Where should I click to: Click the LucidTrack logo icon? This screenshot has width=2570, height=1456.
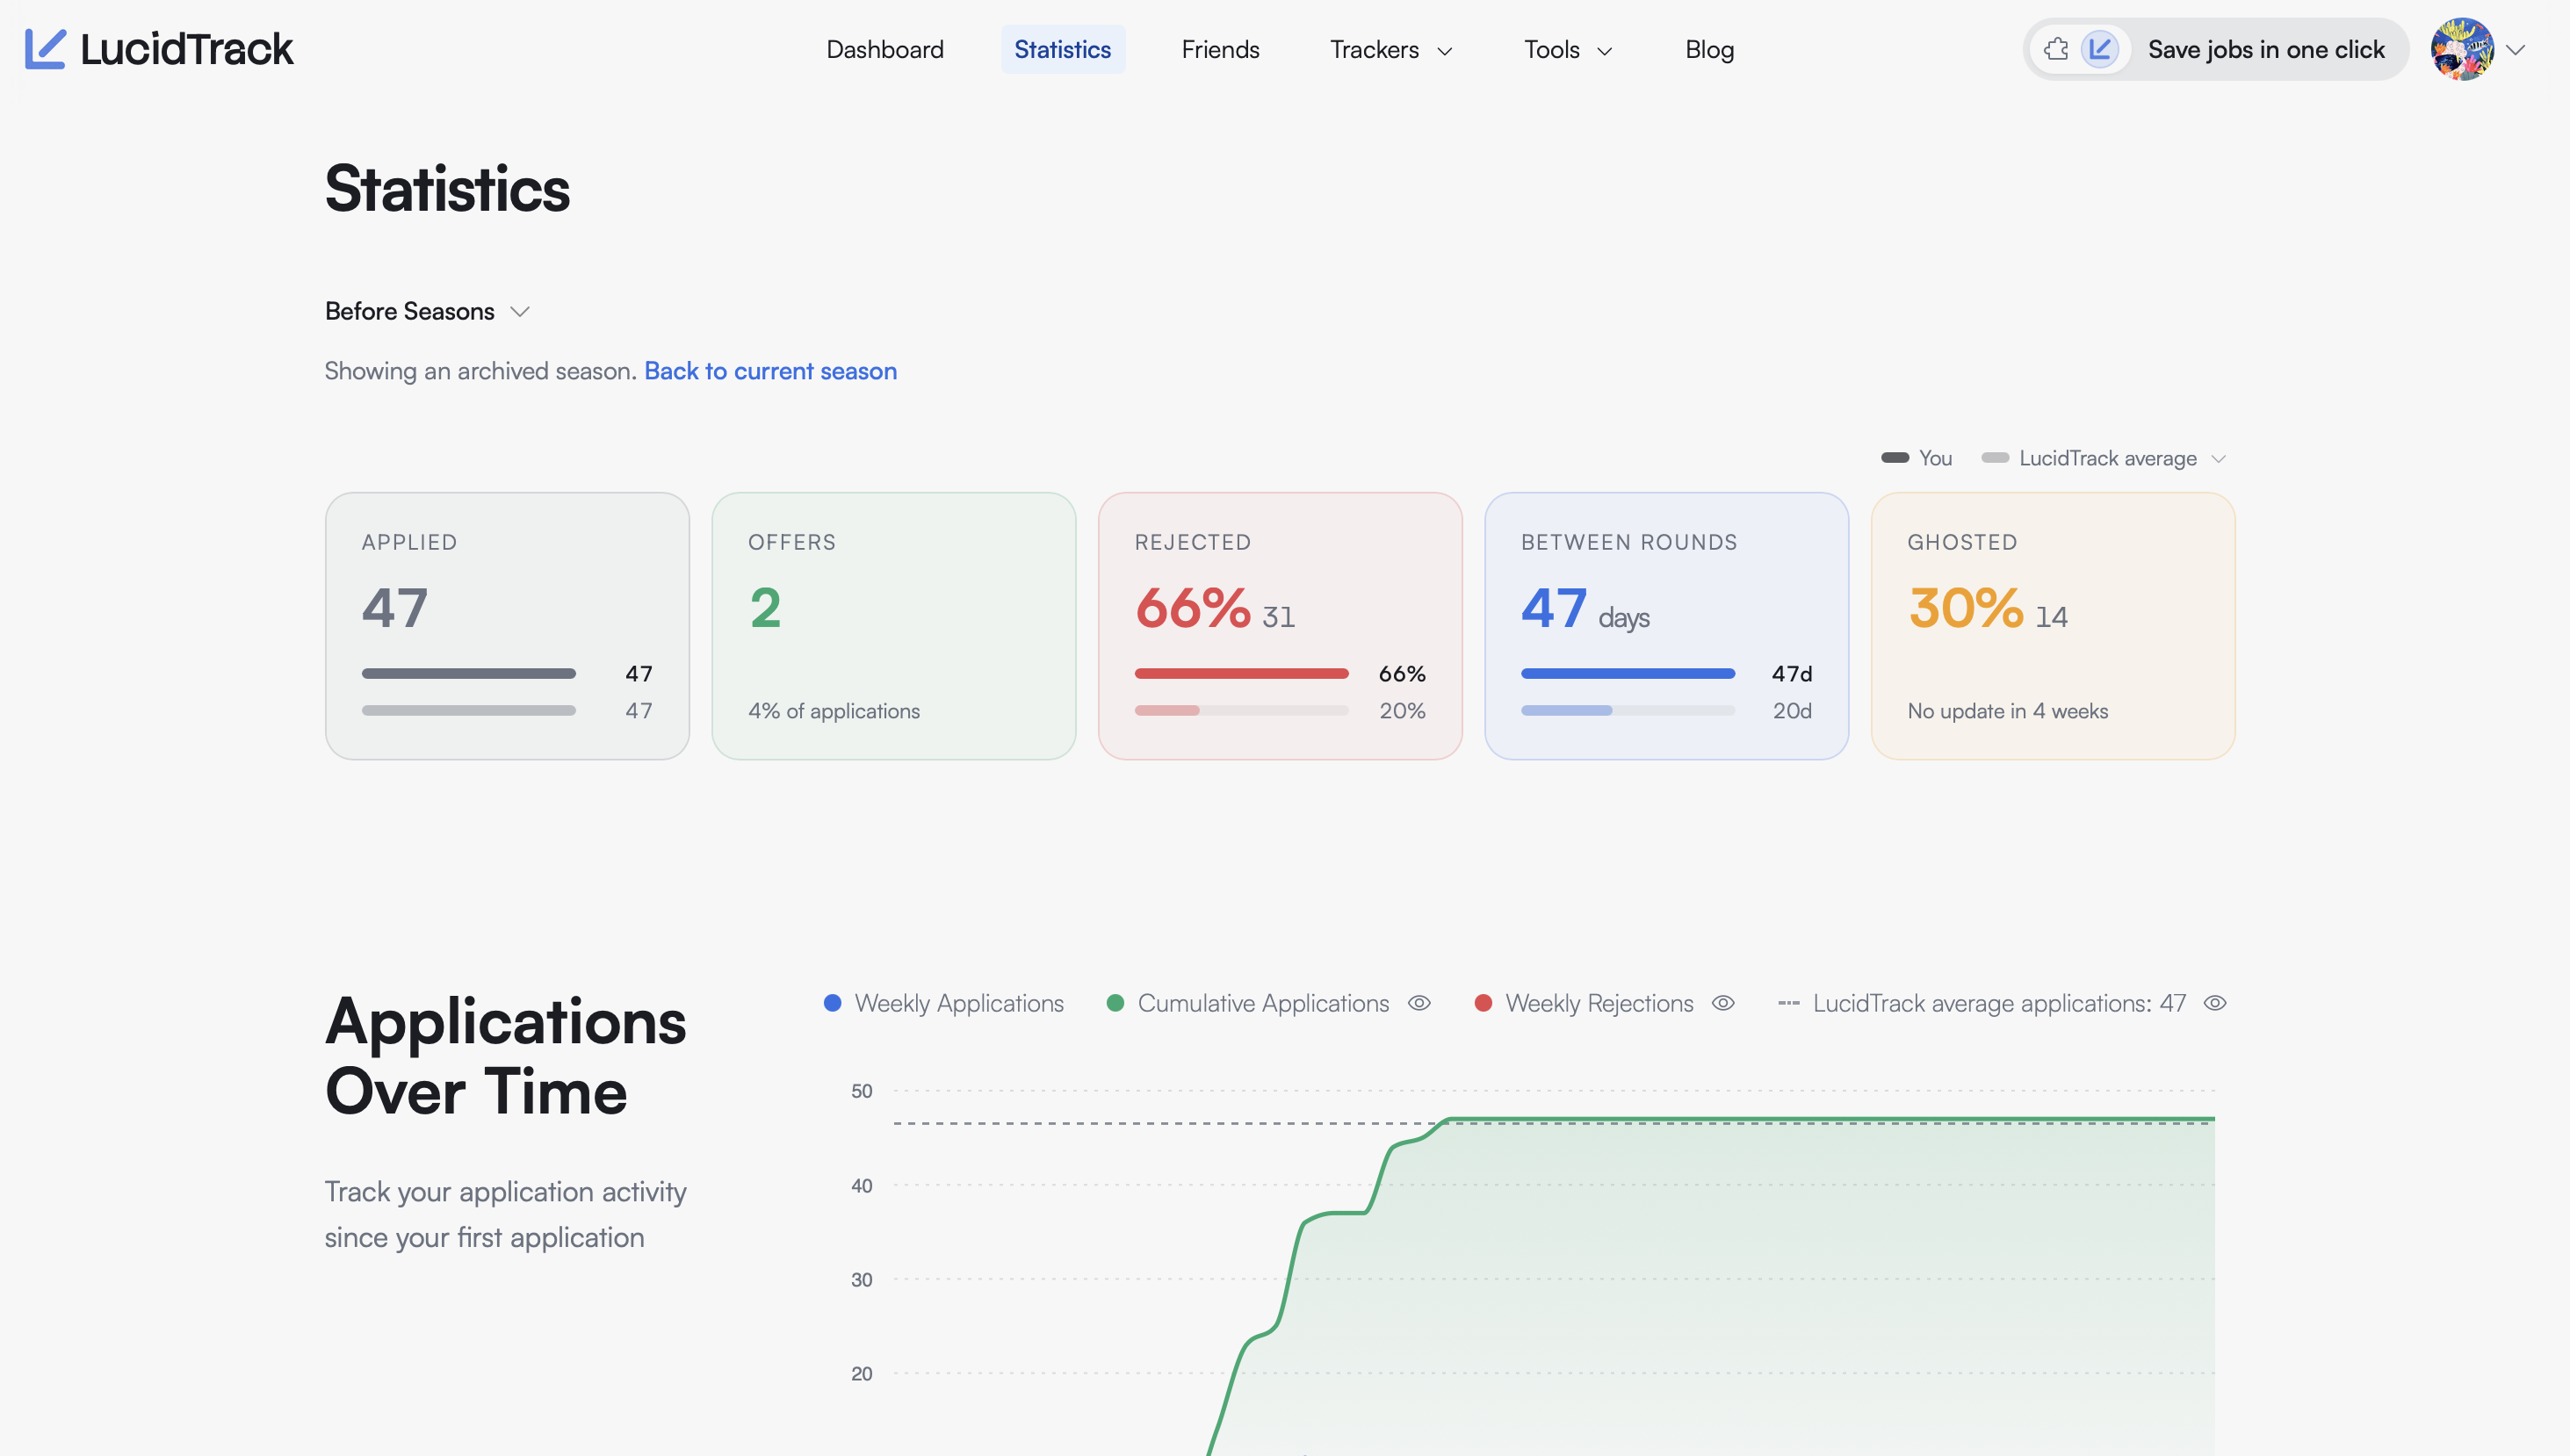45,49
